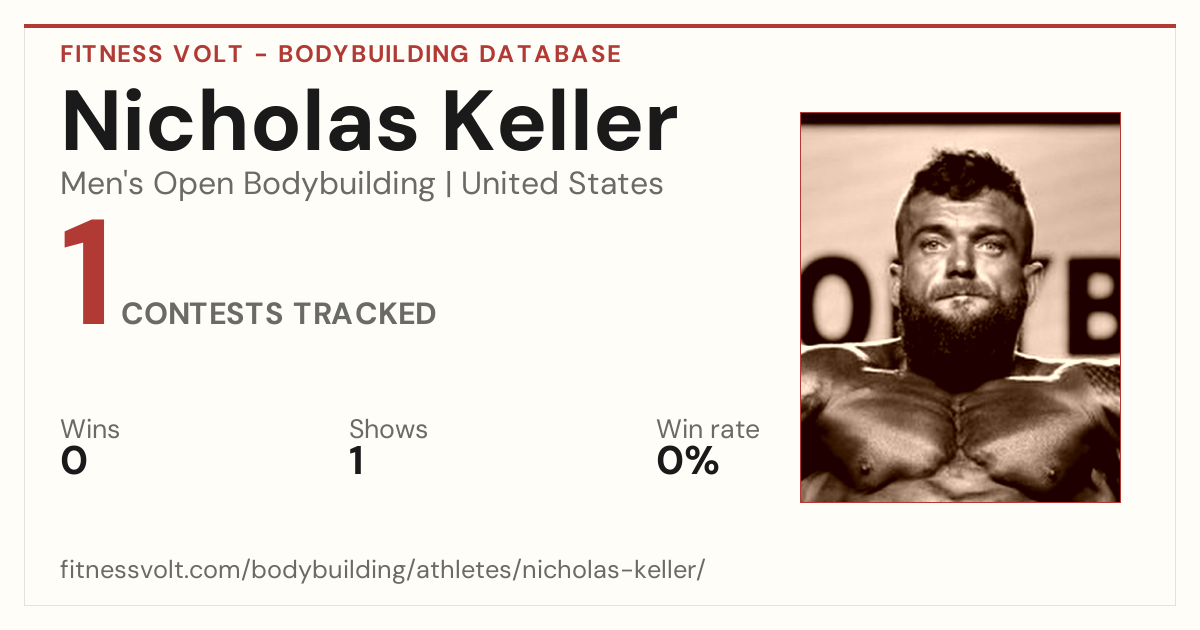Image resolution: width=1200 pixels, height=630 pixels.
Task: Click the 'United States' country text
Action: click(562, 184)
